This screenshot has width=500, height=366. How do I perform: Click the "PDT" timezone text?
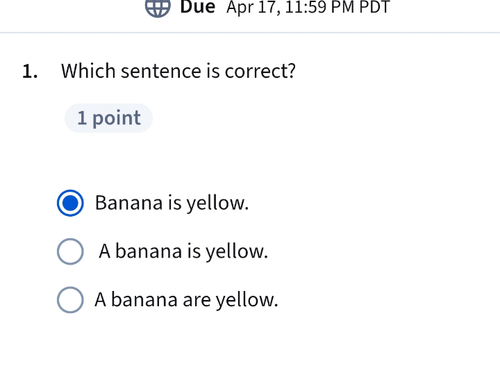[374, 7]
